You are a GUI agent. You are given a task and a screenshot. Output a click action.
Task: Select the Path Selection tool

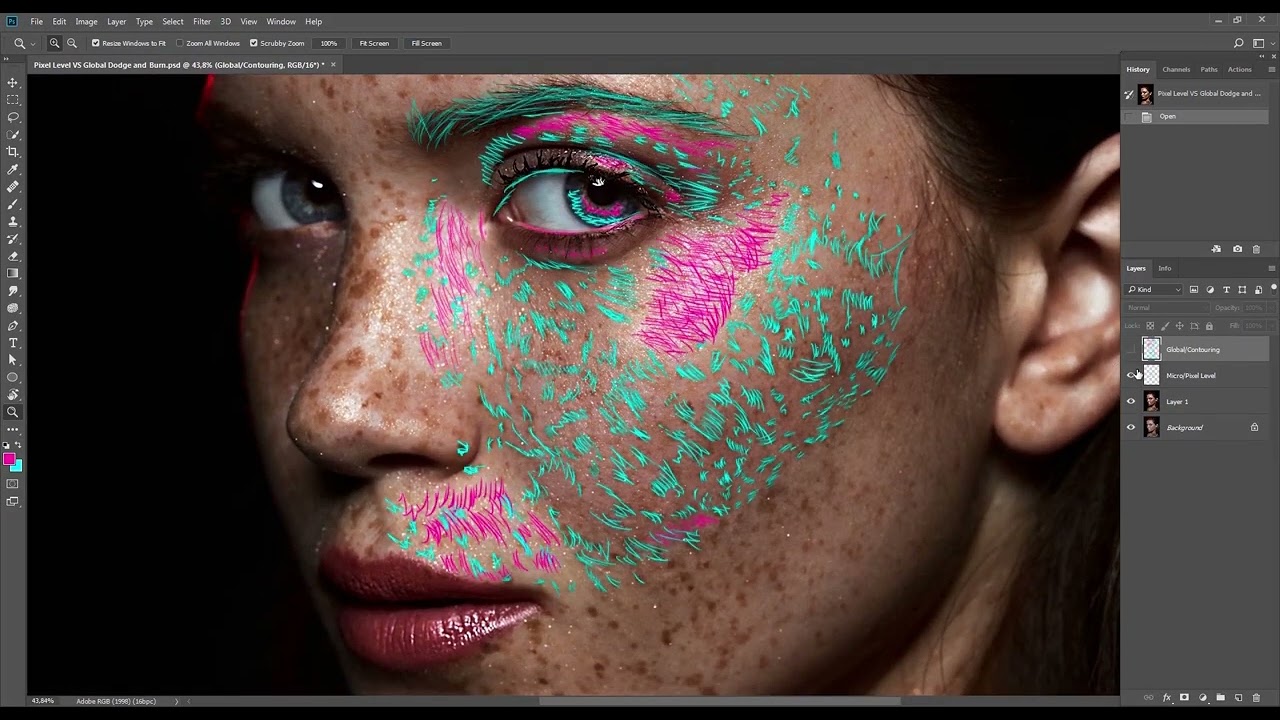[x=13, y=360]
